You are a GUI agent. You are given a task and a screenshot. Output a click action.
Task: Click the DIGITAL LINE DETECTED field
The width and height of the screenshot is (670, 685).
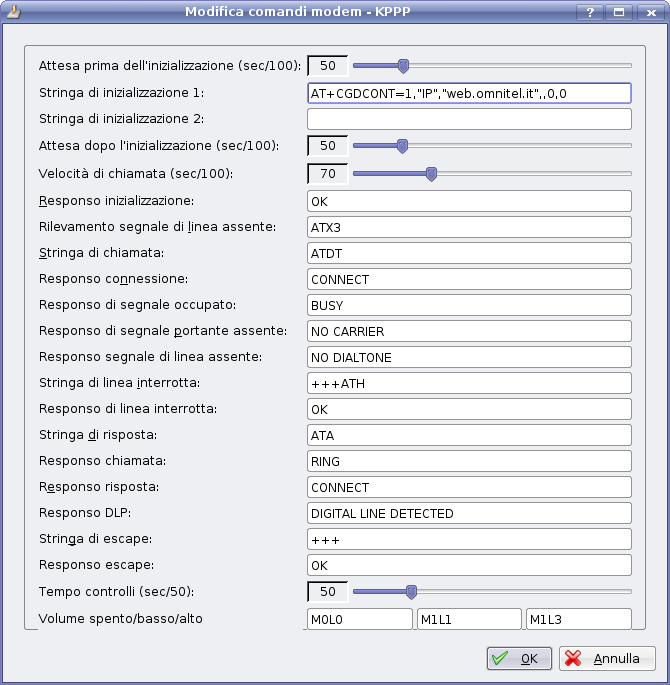coord(469,513)
